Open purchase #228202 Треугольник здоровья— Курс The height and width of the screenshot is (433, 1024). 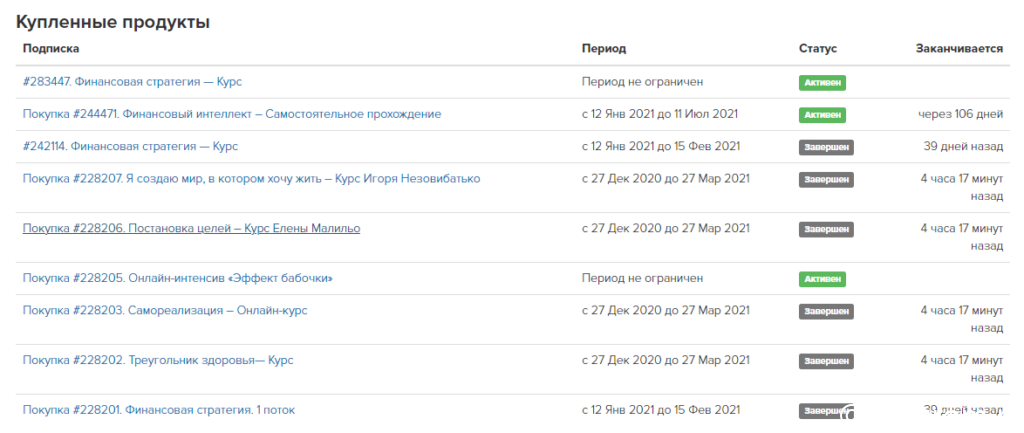coord(158,361)
